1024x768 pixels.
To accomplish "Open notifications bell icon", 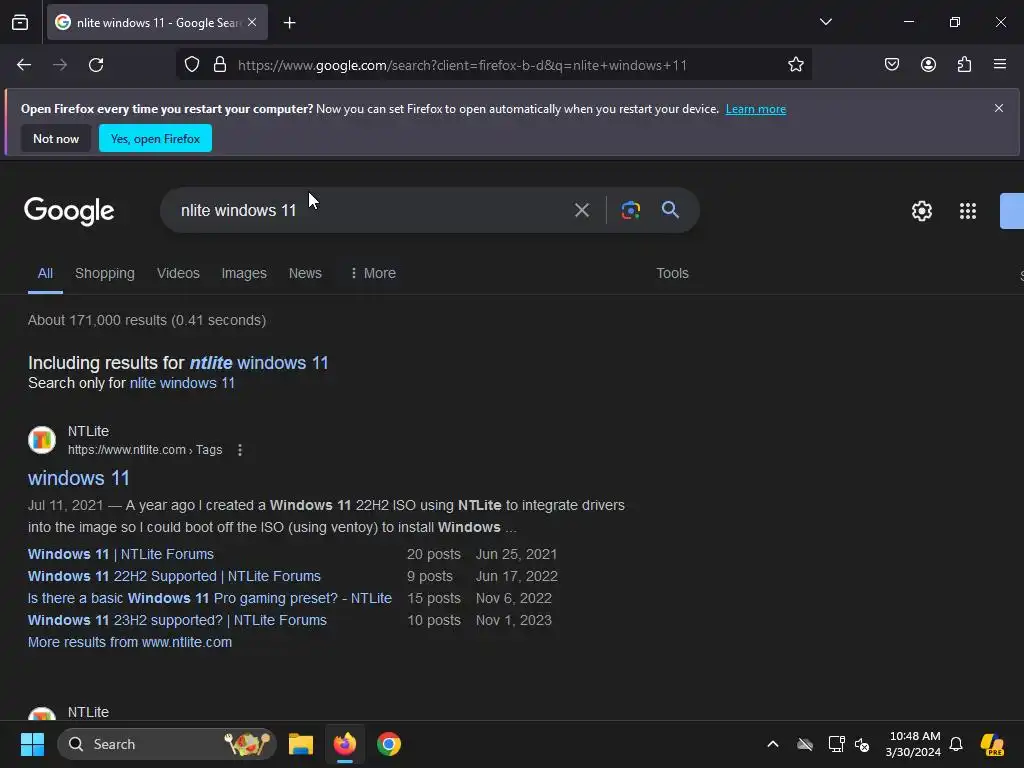I will tap(956, 744).
